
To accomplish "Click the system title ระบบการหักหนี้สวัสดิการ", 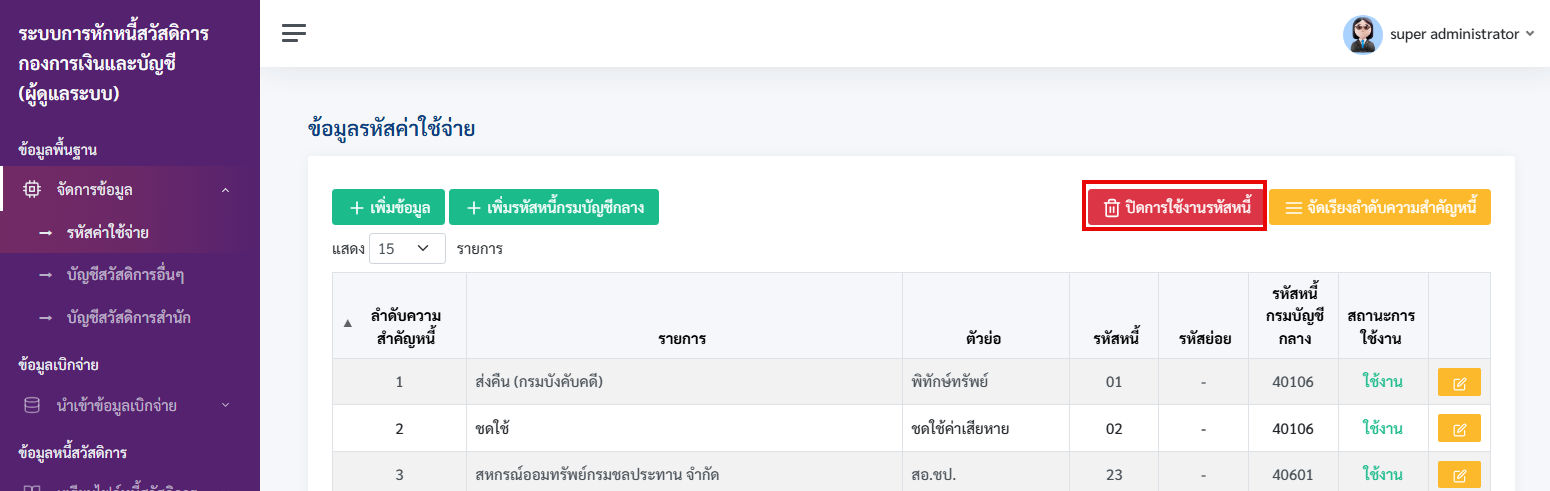I will (113, 34).
